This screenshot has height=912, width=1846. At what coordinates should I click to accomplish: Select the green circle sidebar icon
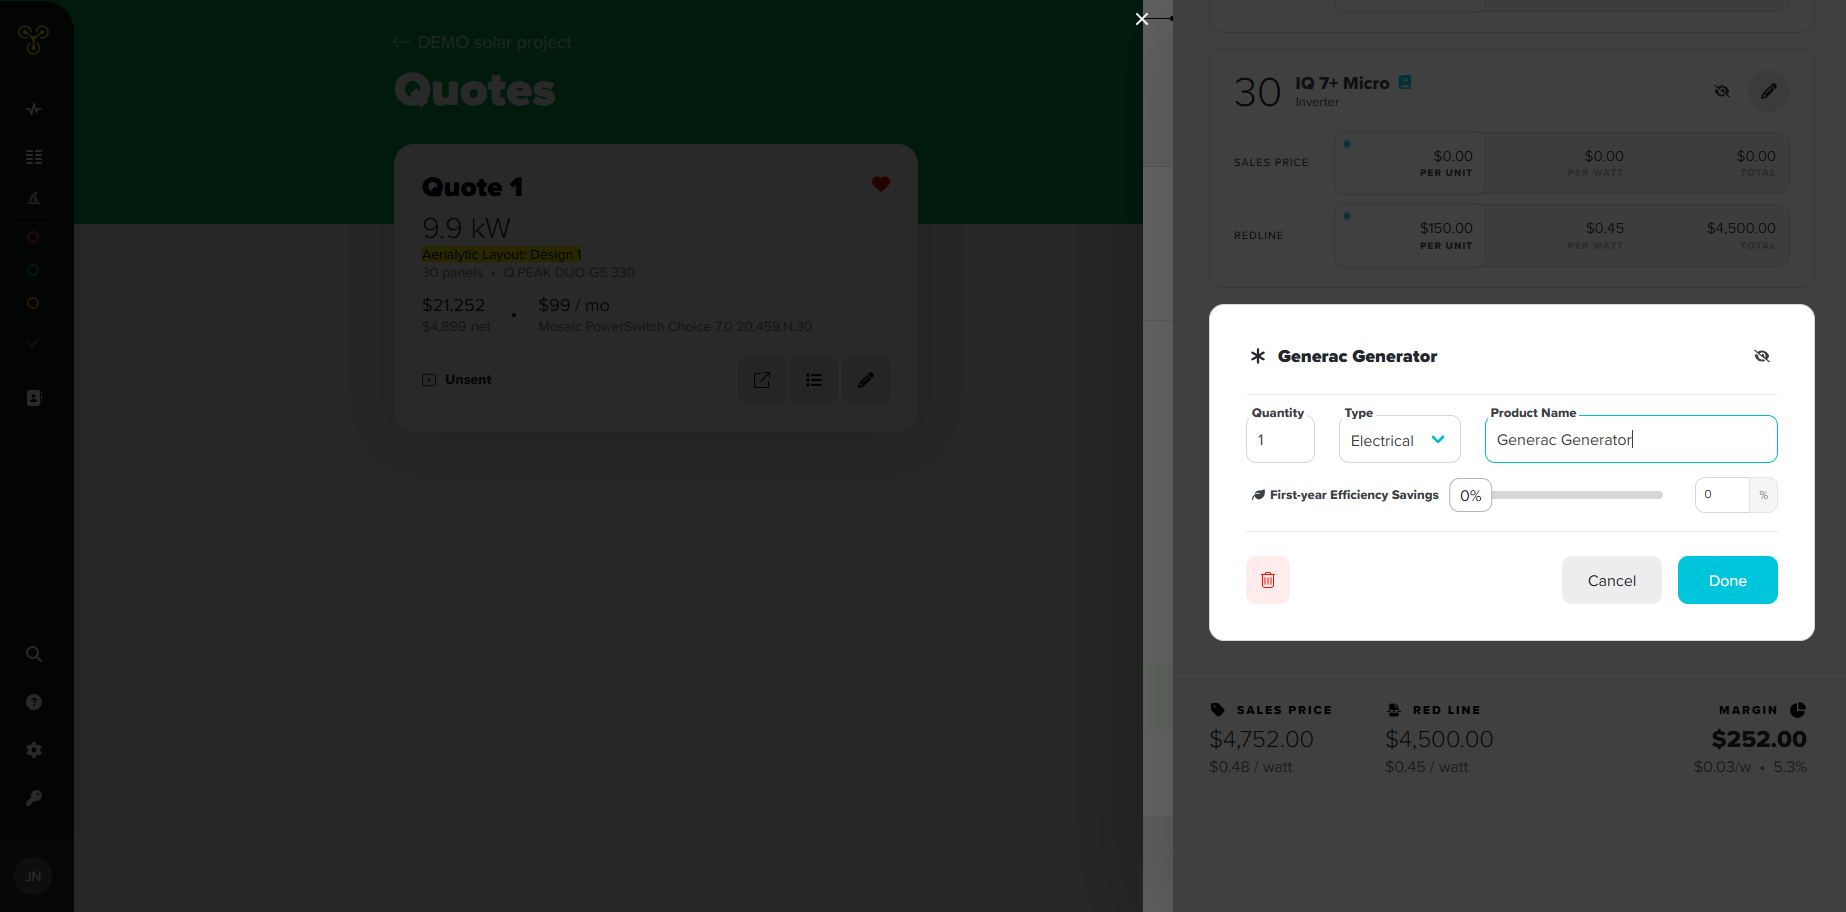tap(33, 270)
